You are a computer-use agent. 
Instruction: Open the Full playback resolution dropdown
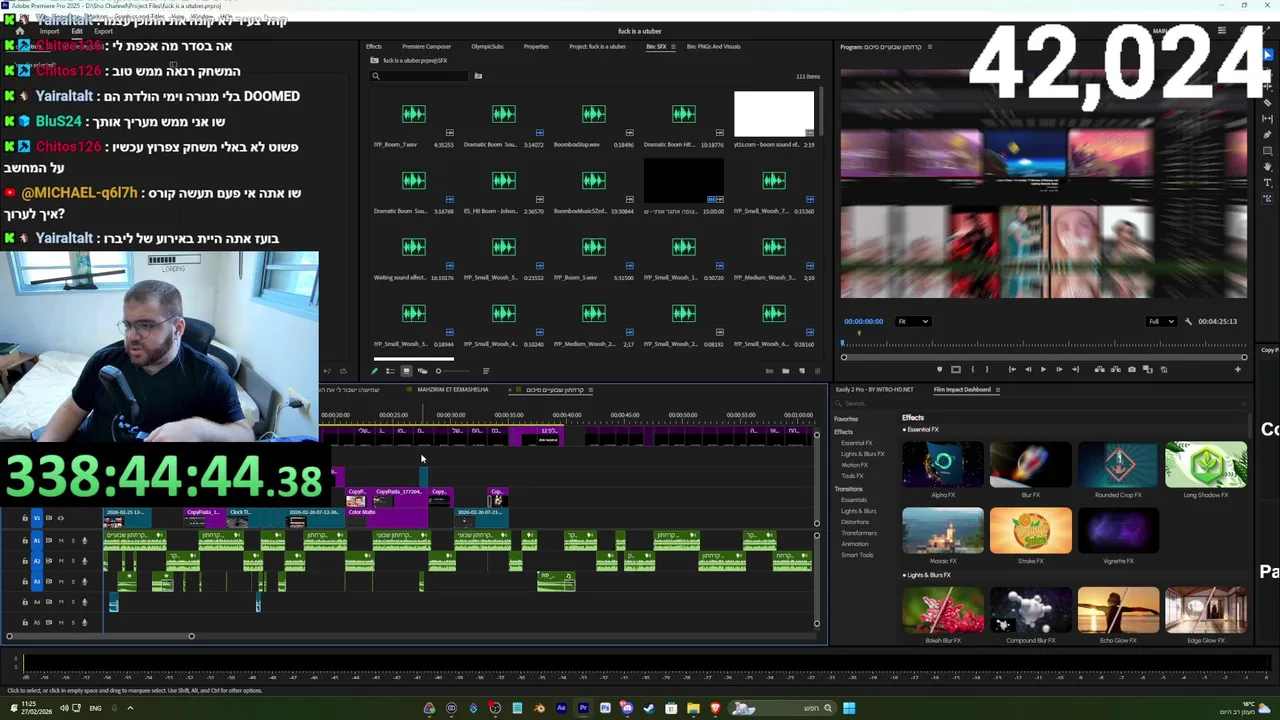point(1162,321)
